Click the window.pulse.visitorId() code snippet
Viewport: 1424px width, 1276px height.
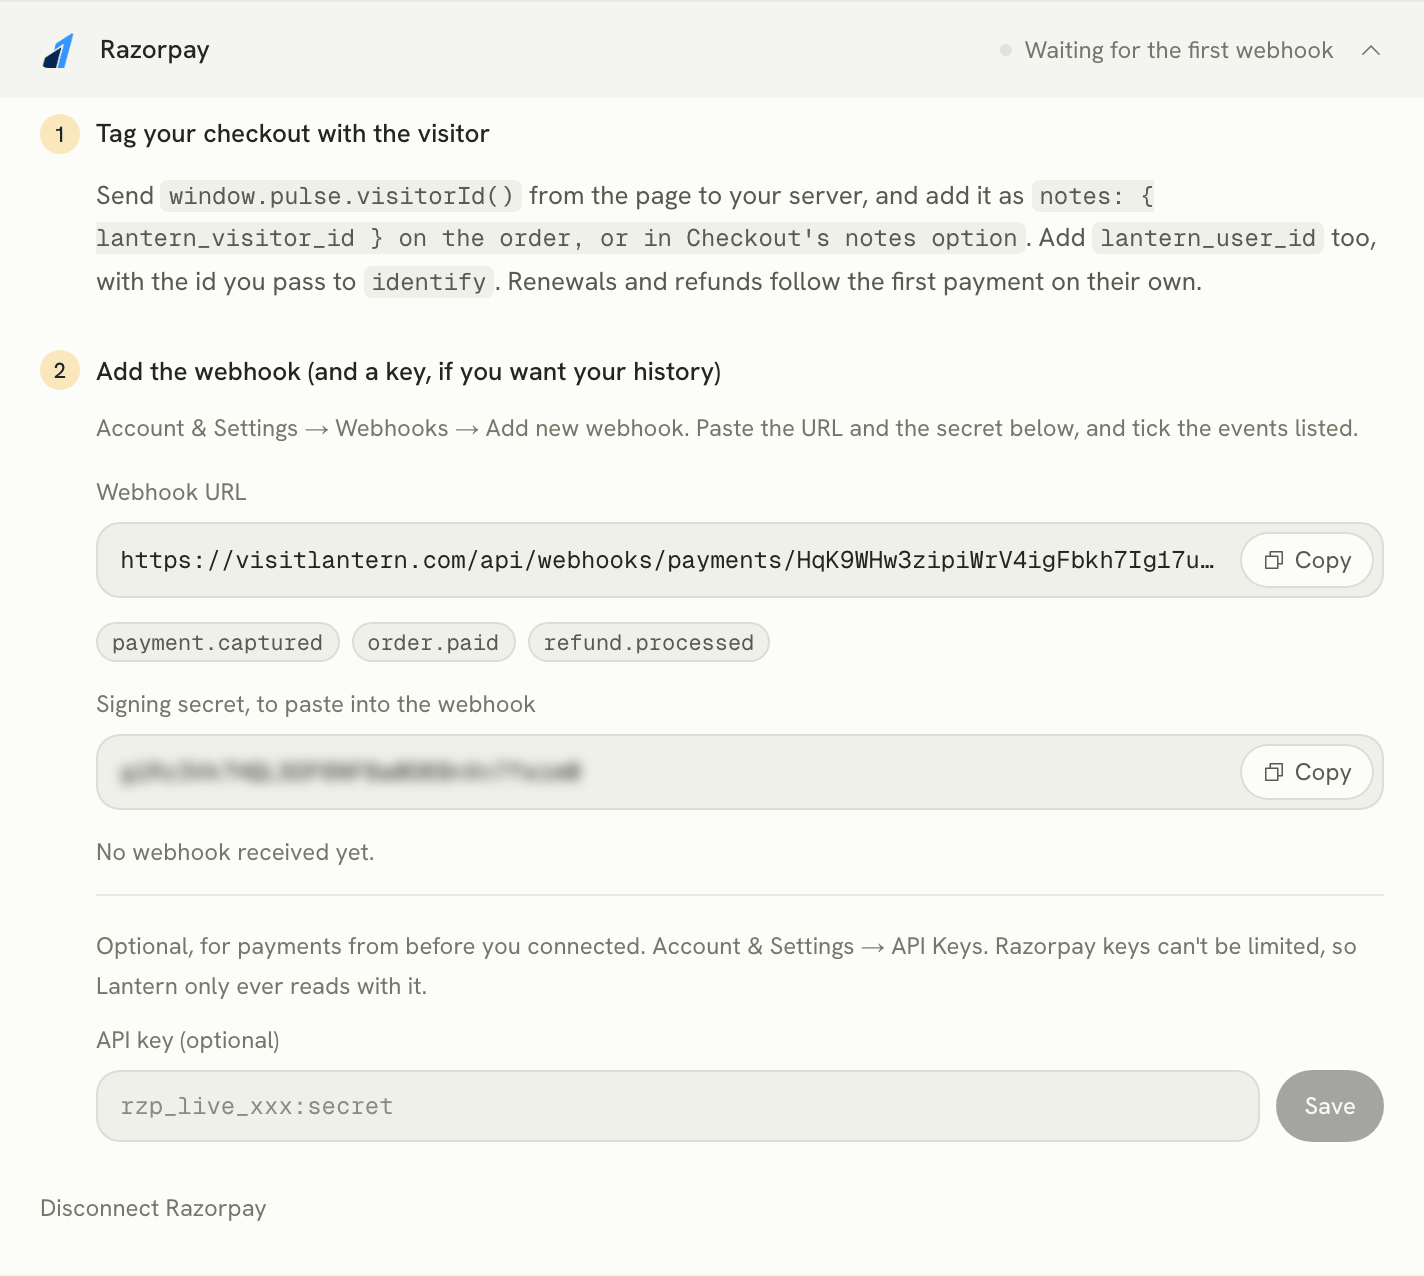(341, 196)
